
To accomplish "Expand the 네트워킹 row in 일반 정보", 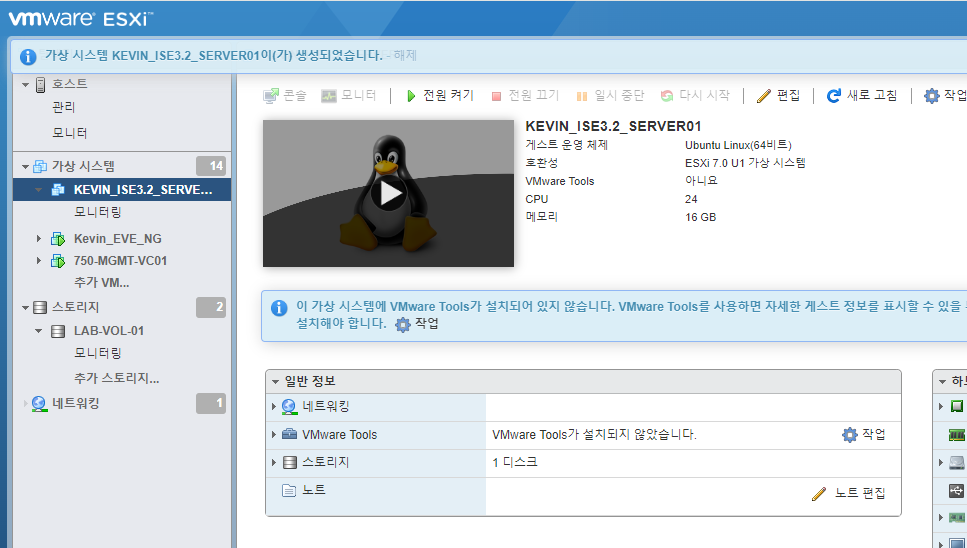I will coord(274,407).
